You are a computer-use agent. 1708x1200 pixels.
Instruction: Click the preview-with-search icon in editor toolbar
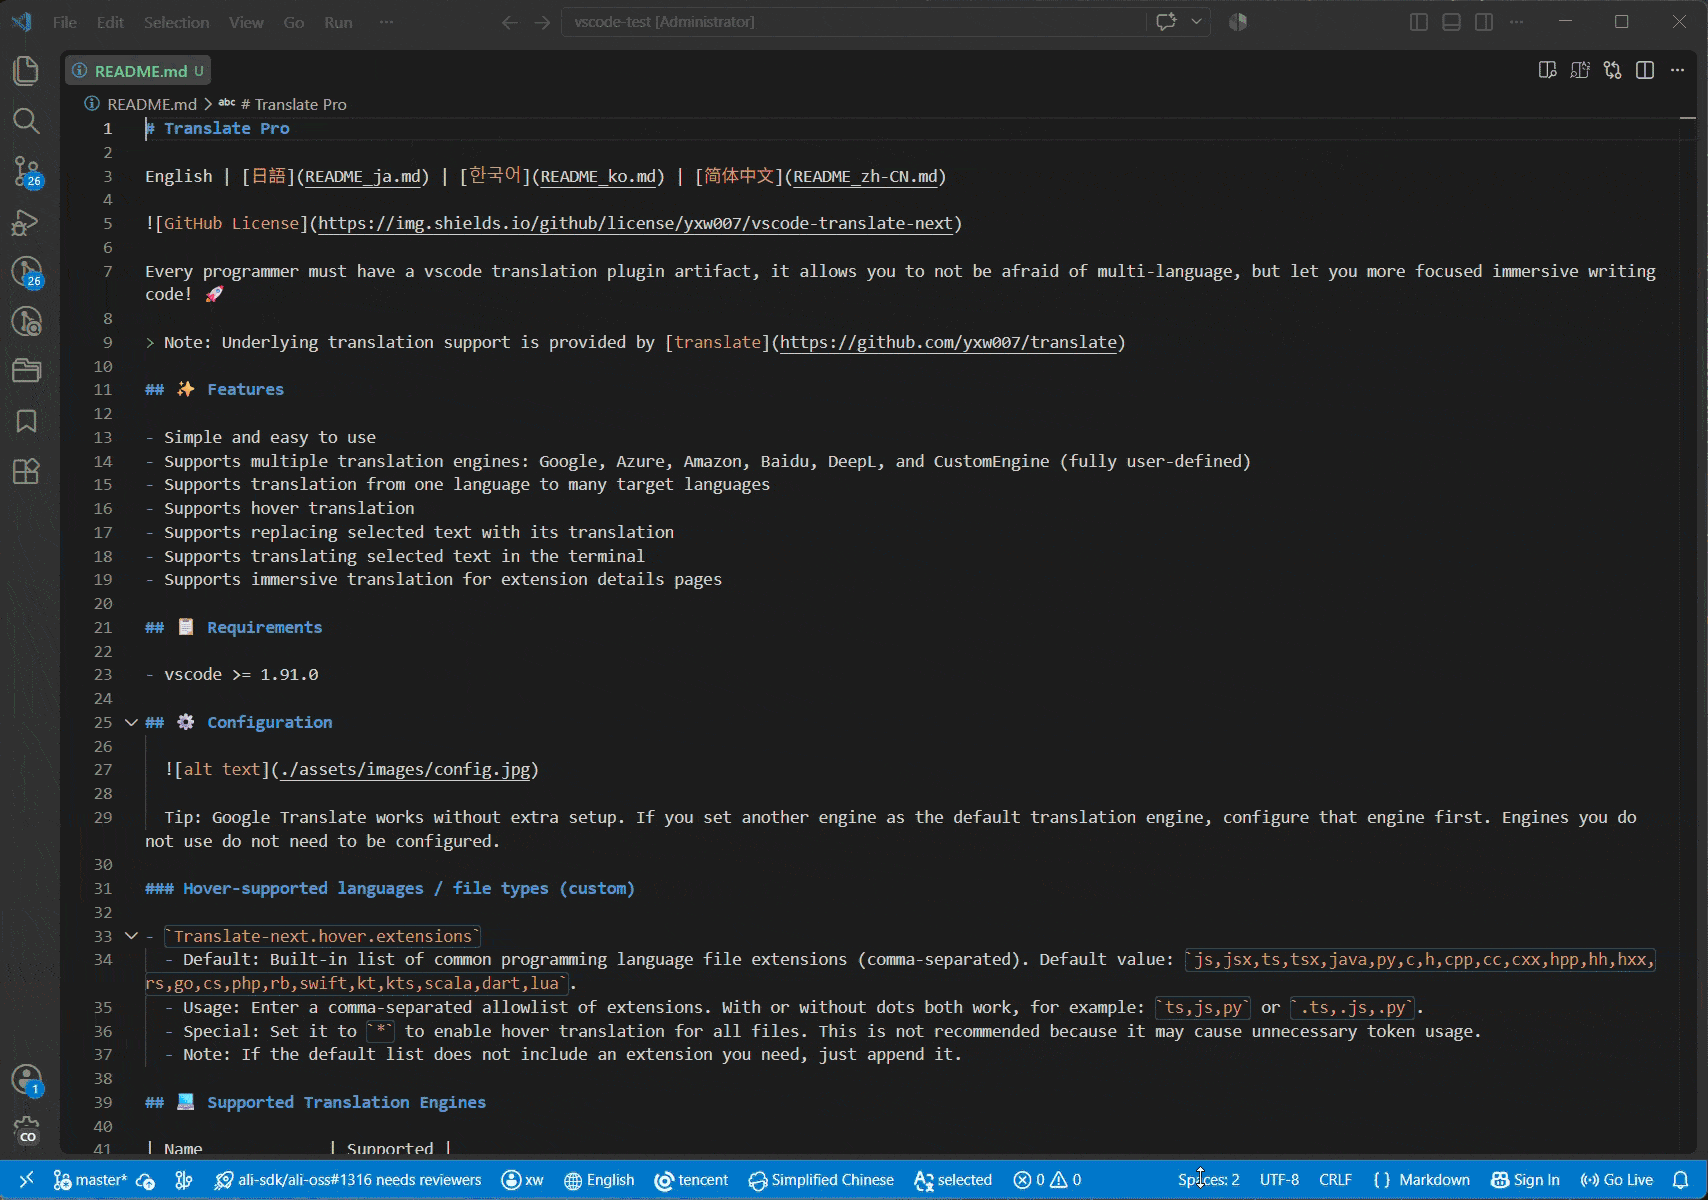tap(1580, 70)
